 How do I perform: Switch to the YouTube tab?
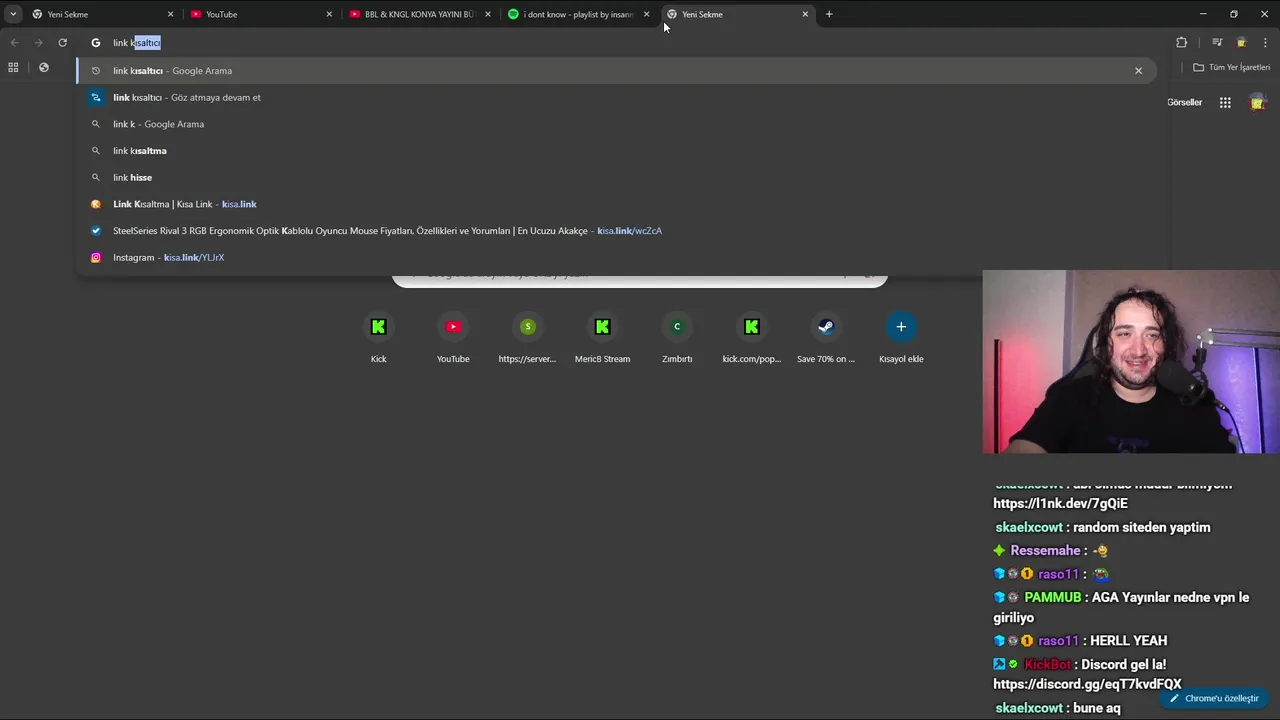[260, 14]
